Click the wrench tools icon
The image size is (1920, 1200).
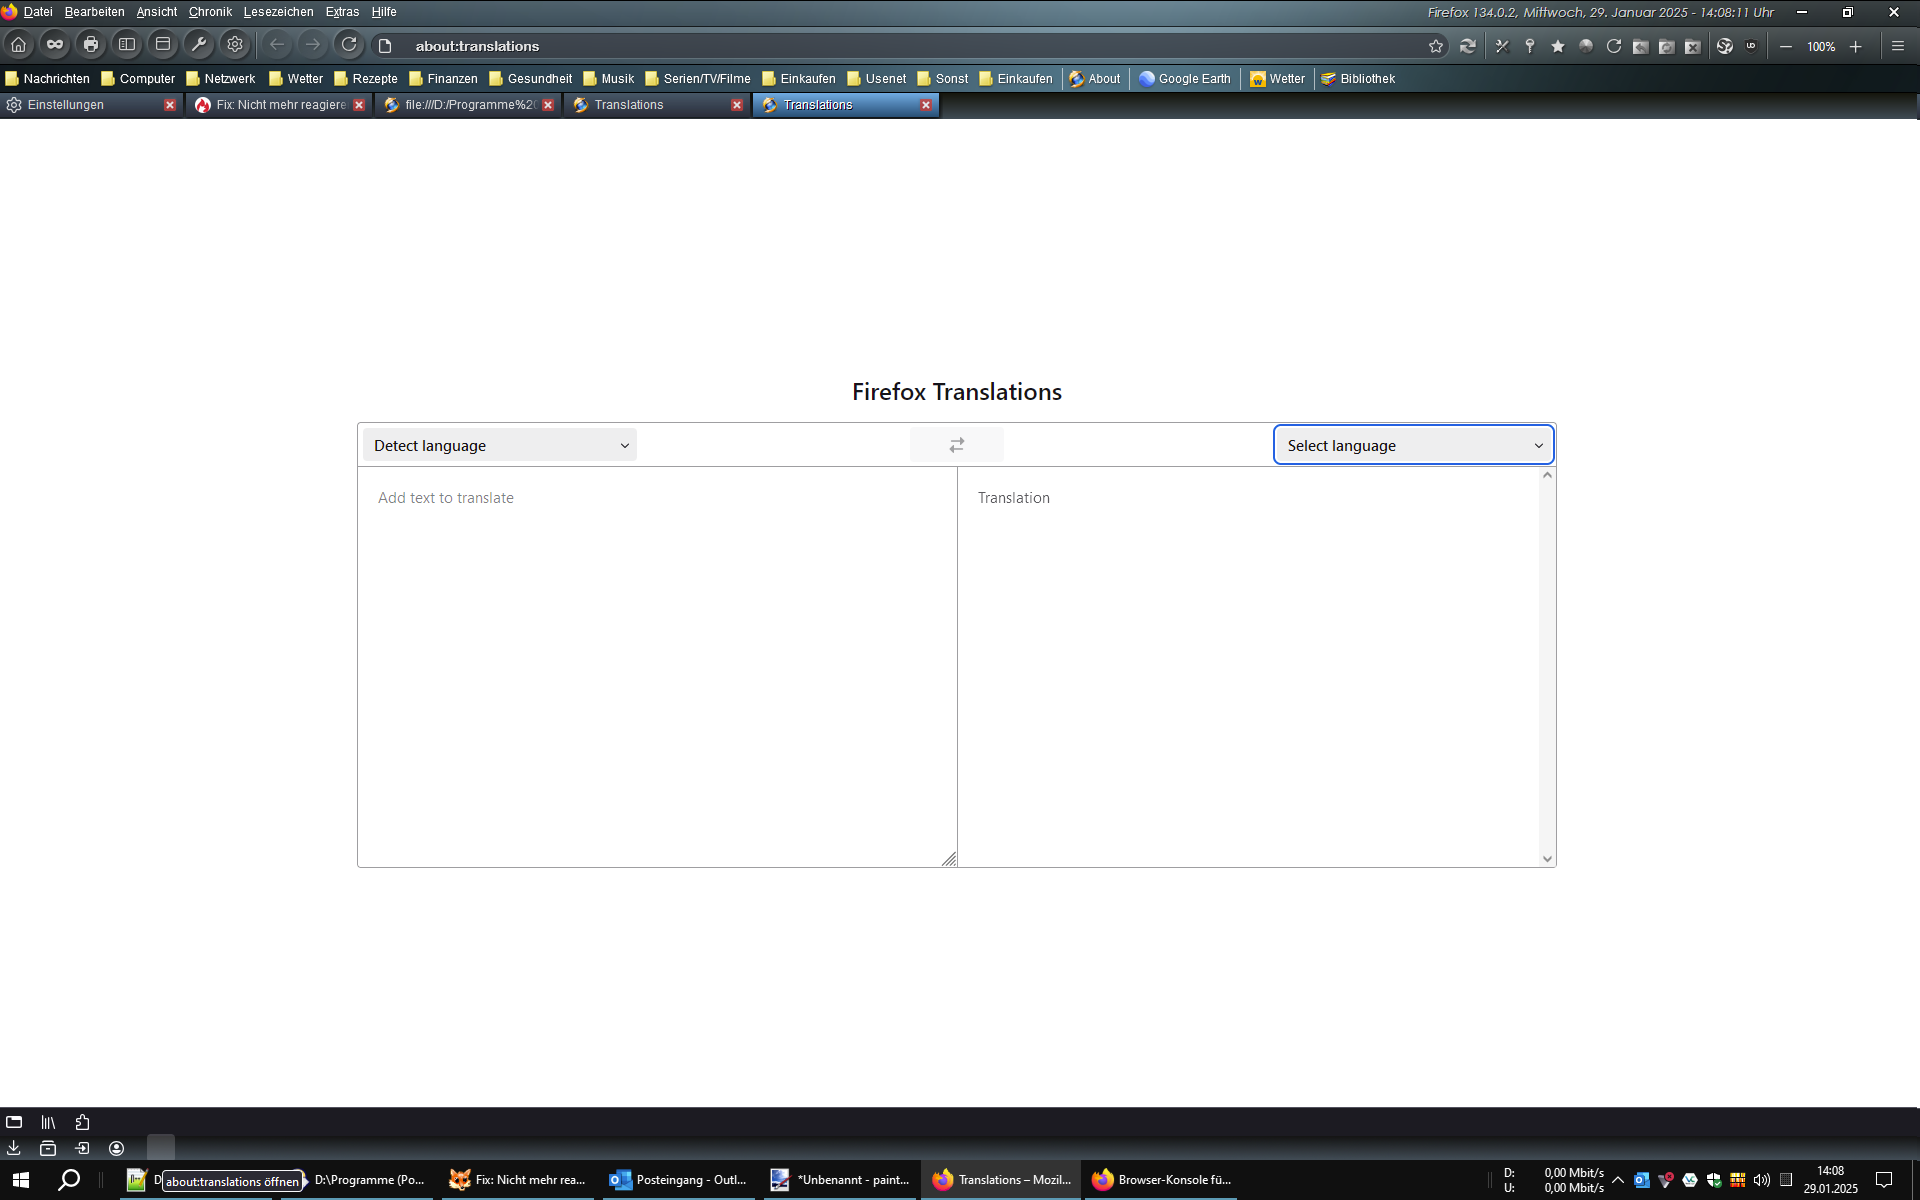[199, 45]
